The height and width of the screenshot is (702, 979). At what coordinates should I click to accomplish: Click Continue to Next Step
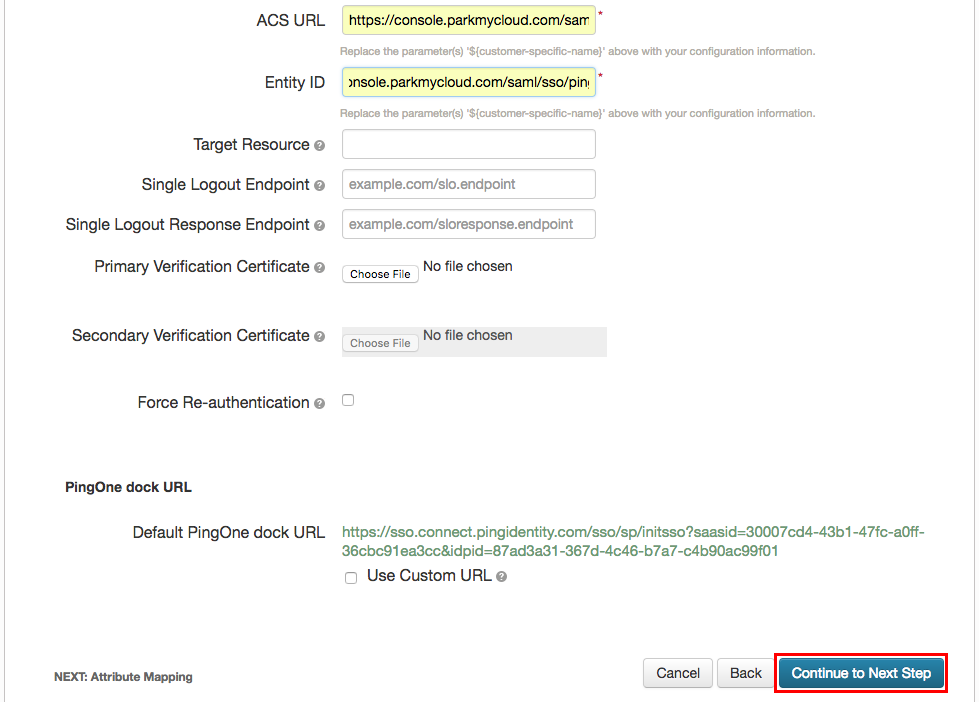coord(861,673)
